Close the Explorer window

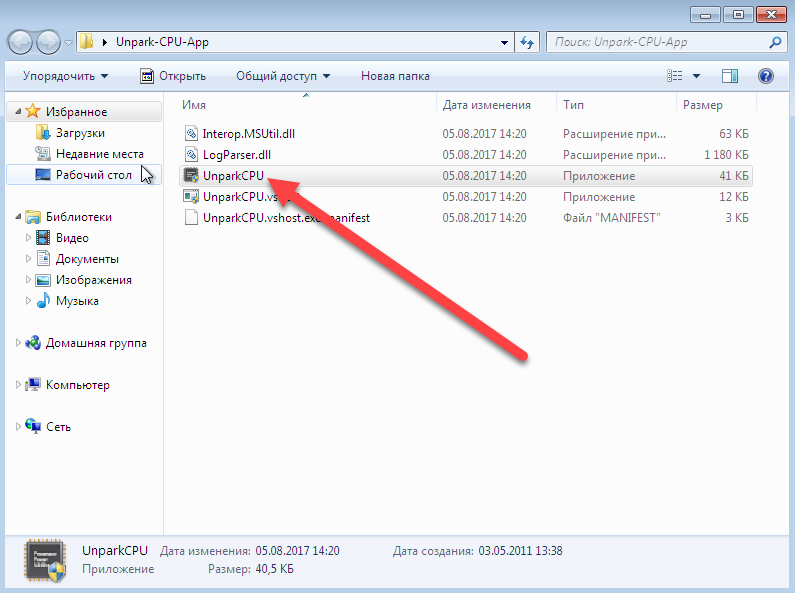771,15
